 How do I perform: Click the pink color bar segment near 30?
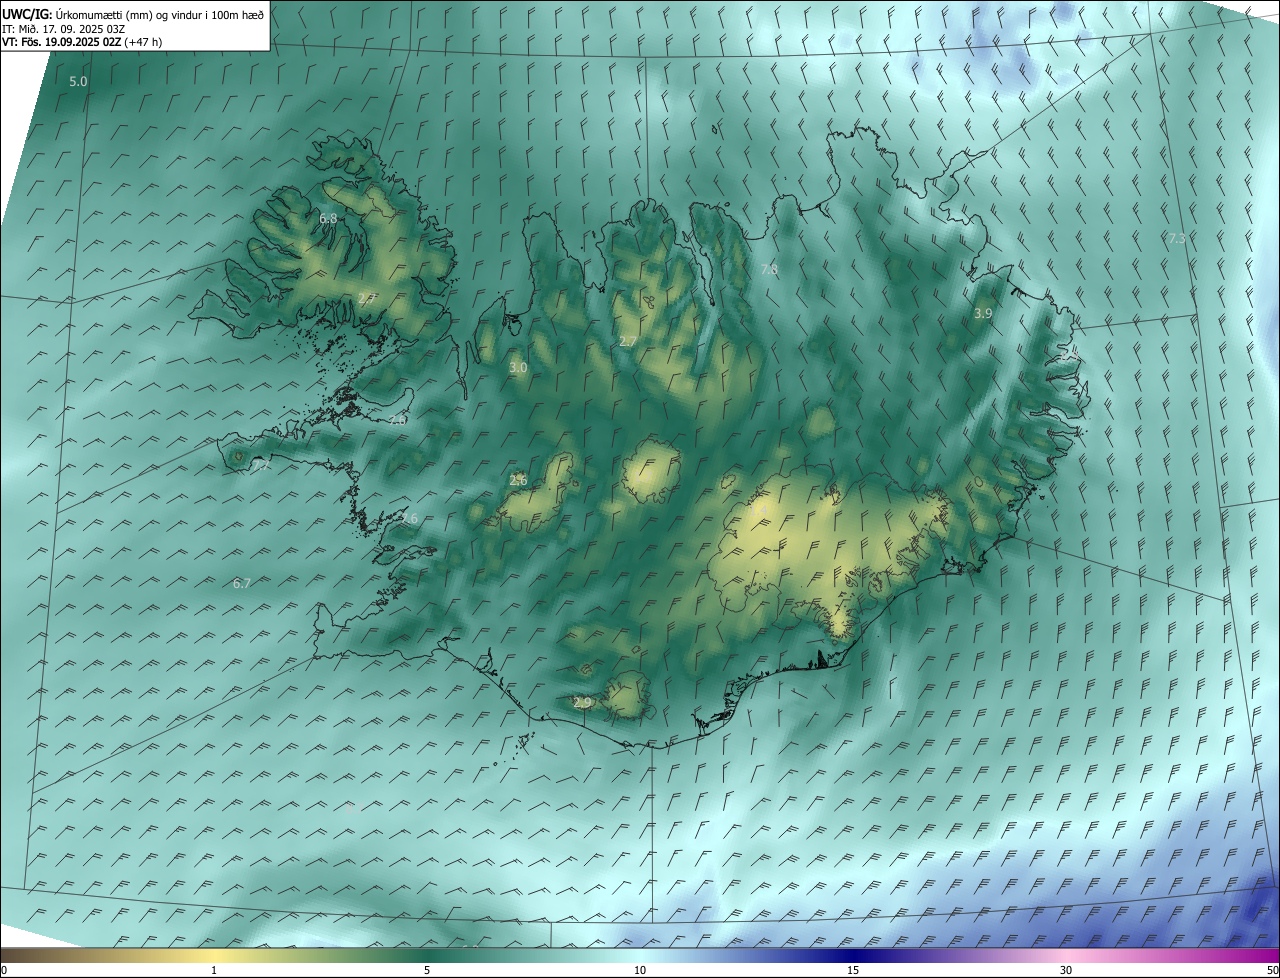[x=1066, y=955]
